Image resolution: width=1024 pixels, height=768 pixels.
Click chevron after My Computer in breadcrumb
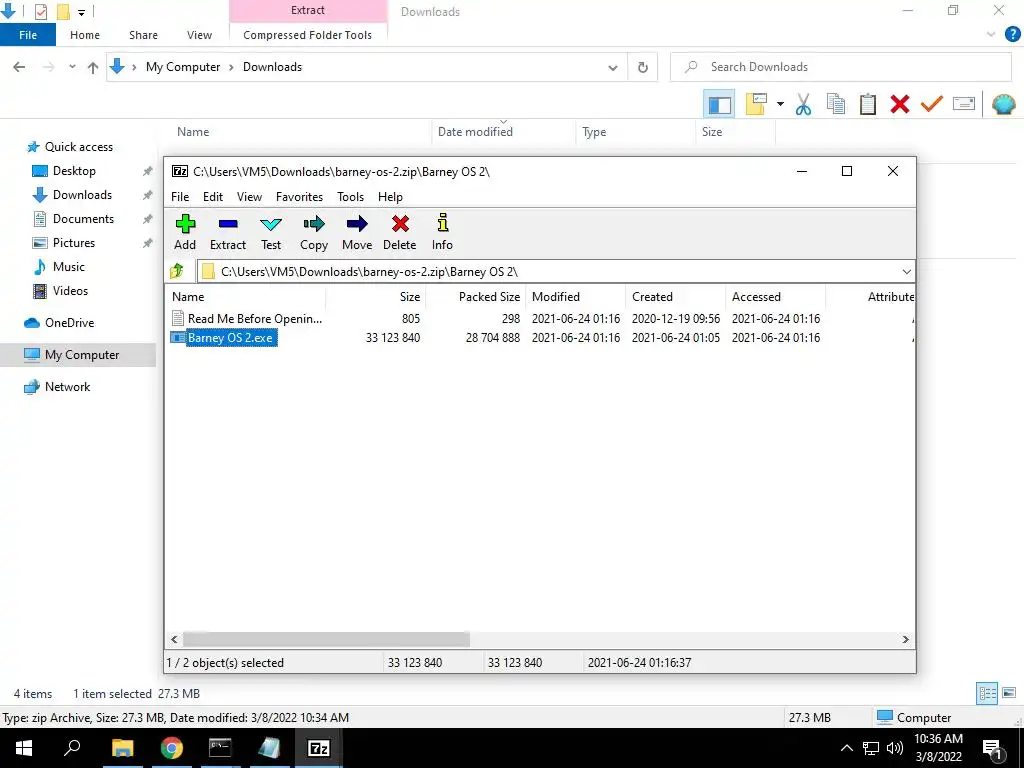click(x=231, y=67)
